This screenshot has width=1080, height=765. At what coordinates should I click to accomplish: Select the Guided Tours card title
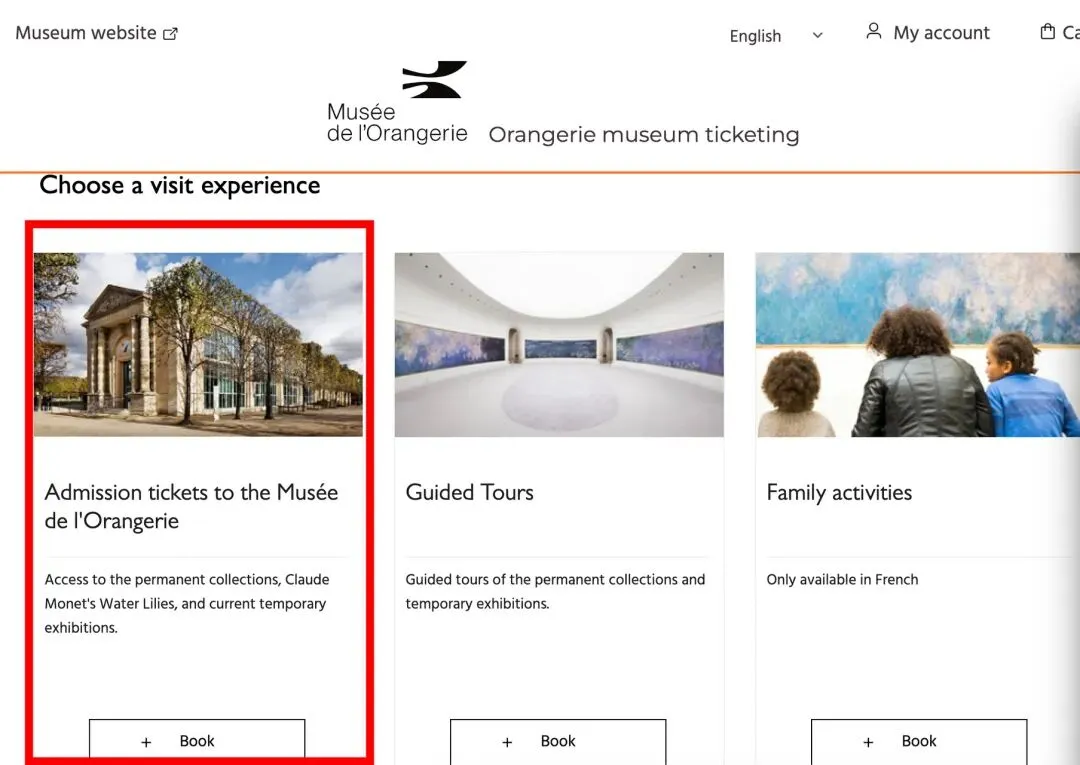pyautogui.click(x=470, y=492)
